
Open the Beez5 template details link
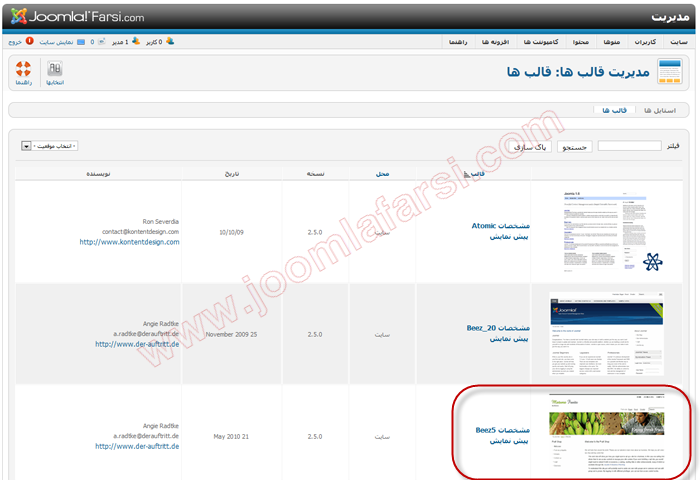[503, 430]
